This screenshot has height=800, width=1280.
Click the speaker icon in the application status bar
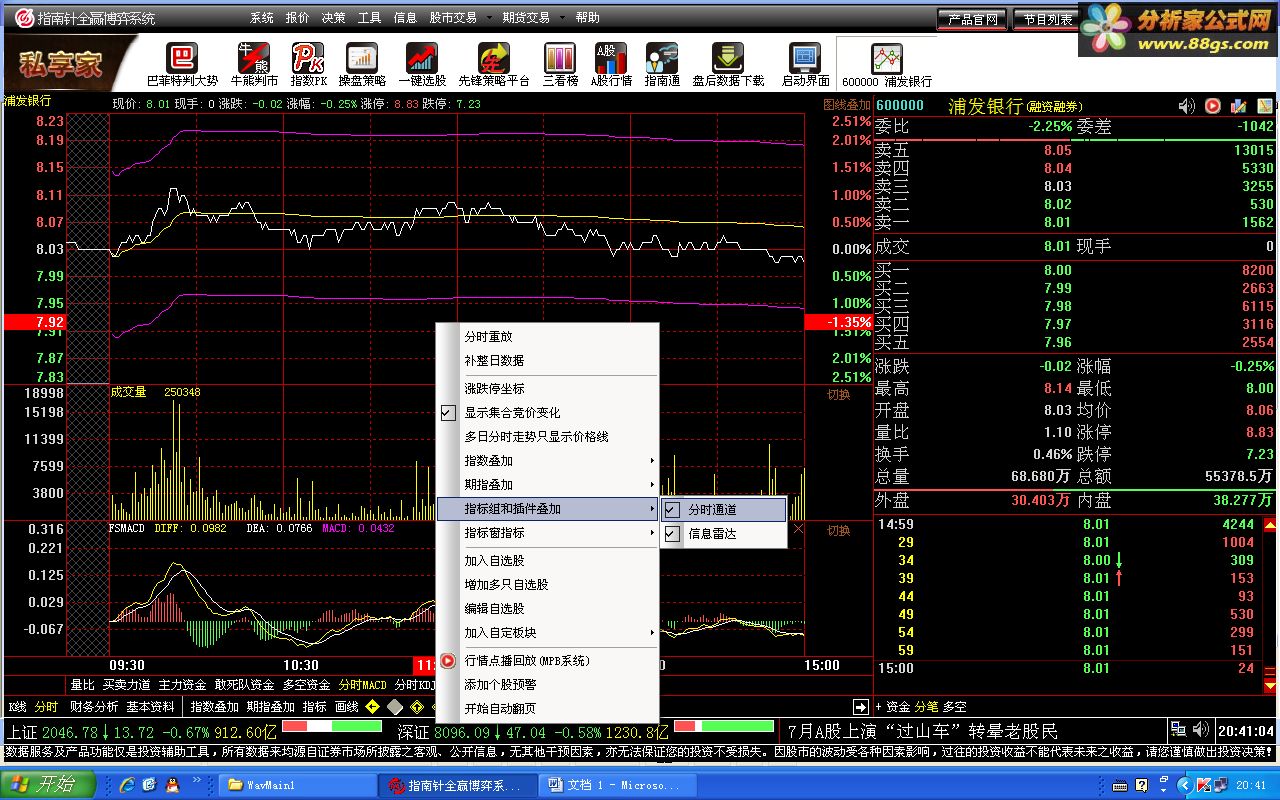click(1200, 730)
